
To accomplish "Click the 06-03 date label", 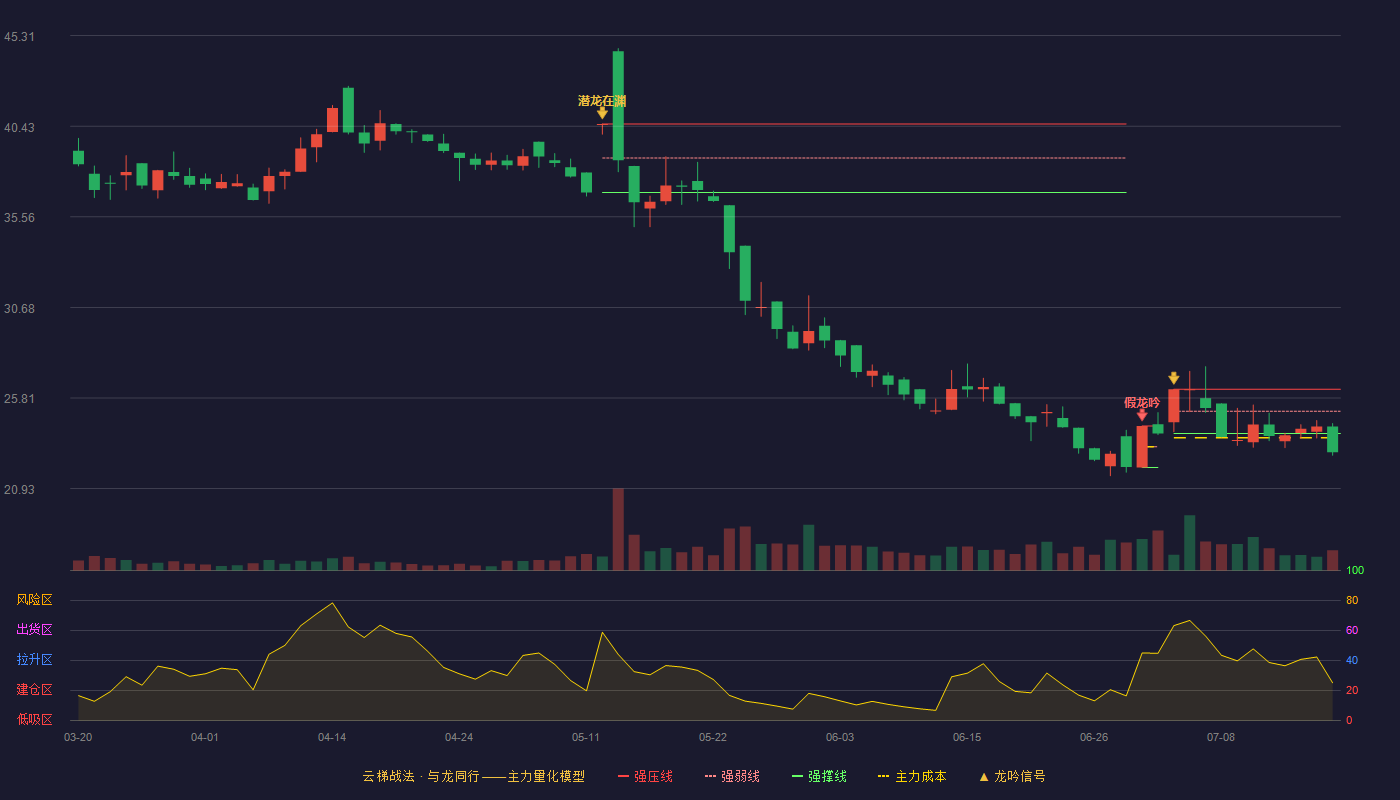I will coord(840,737).
